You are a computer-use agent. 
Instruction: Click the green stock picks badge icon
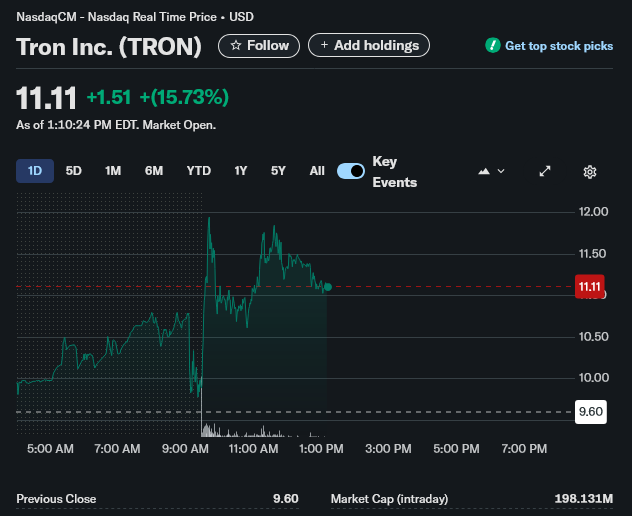tap(493, 46)
